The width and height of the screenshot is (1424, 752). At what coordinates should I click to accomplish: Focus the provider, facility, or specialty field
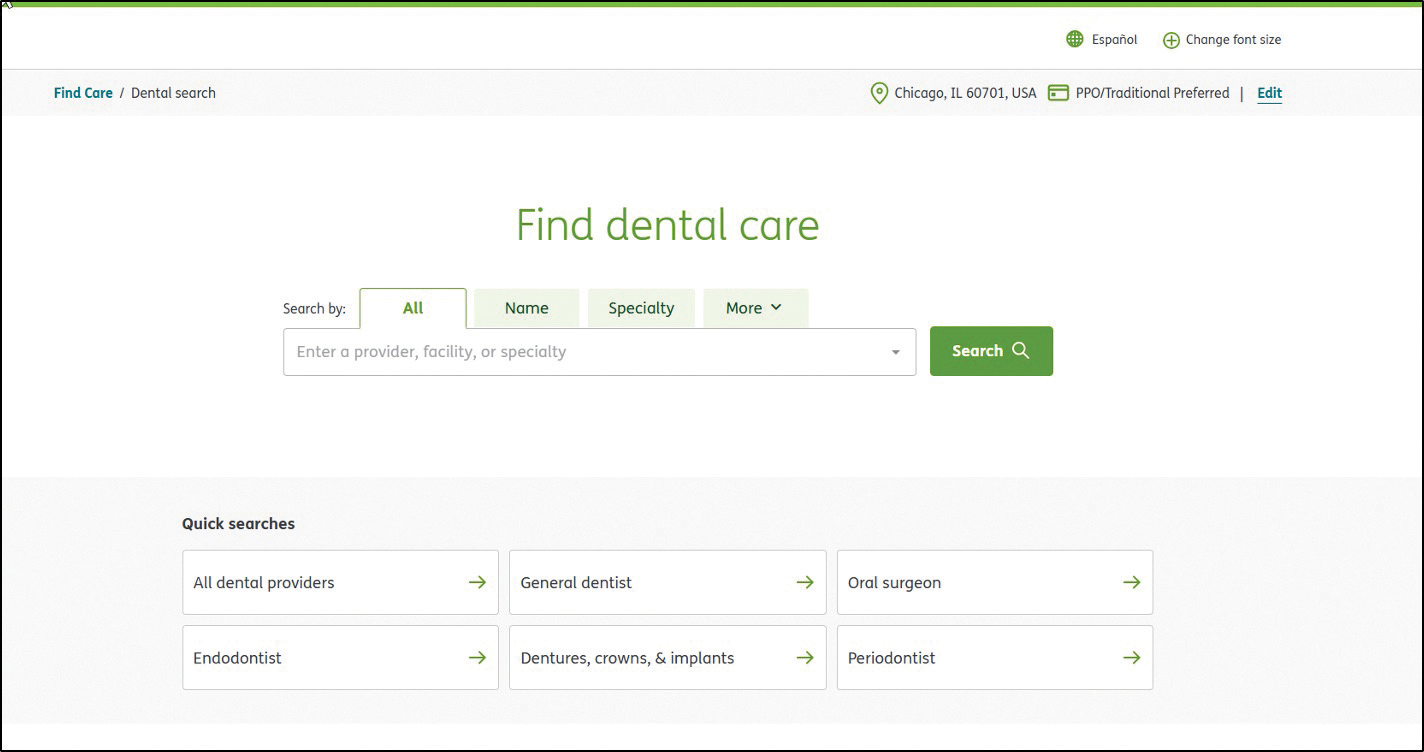tap(599, 352)
